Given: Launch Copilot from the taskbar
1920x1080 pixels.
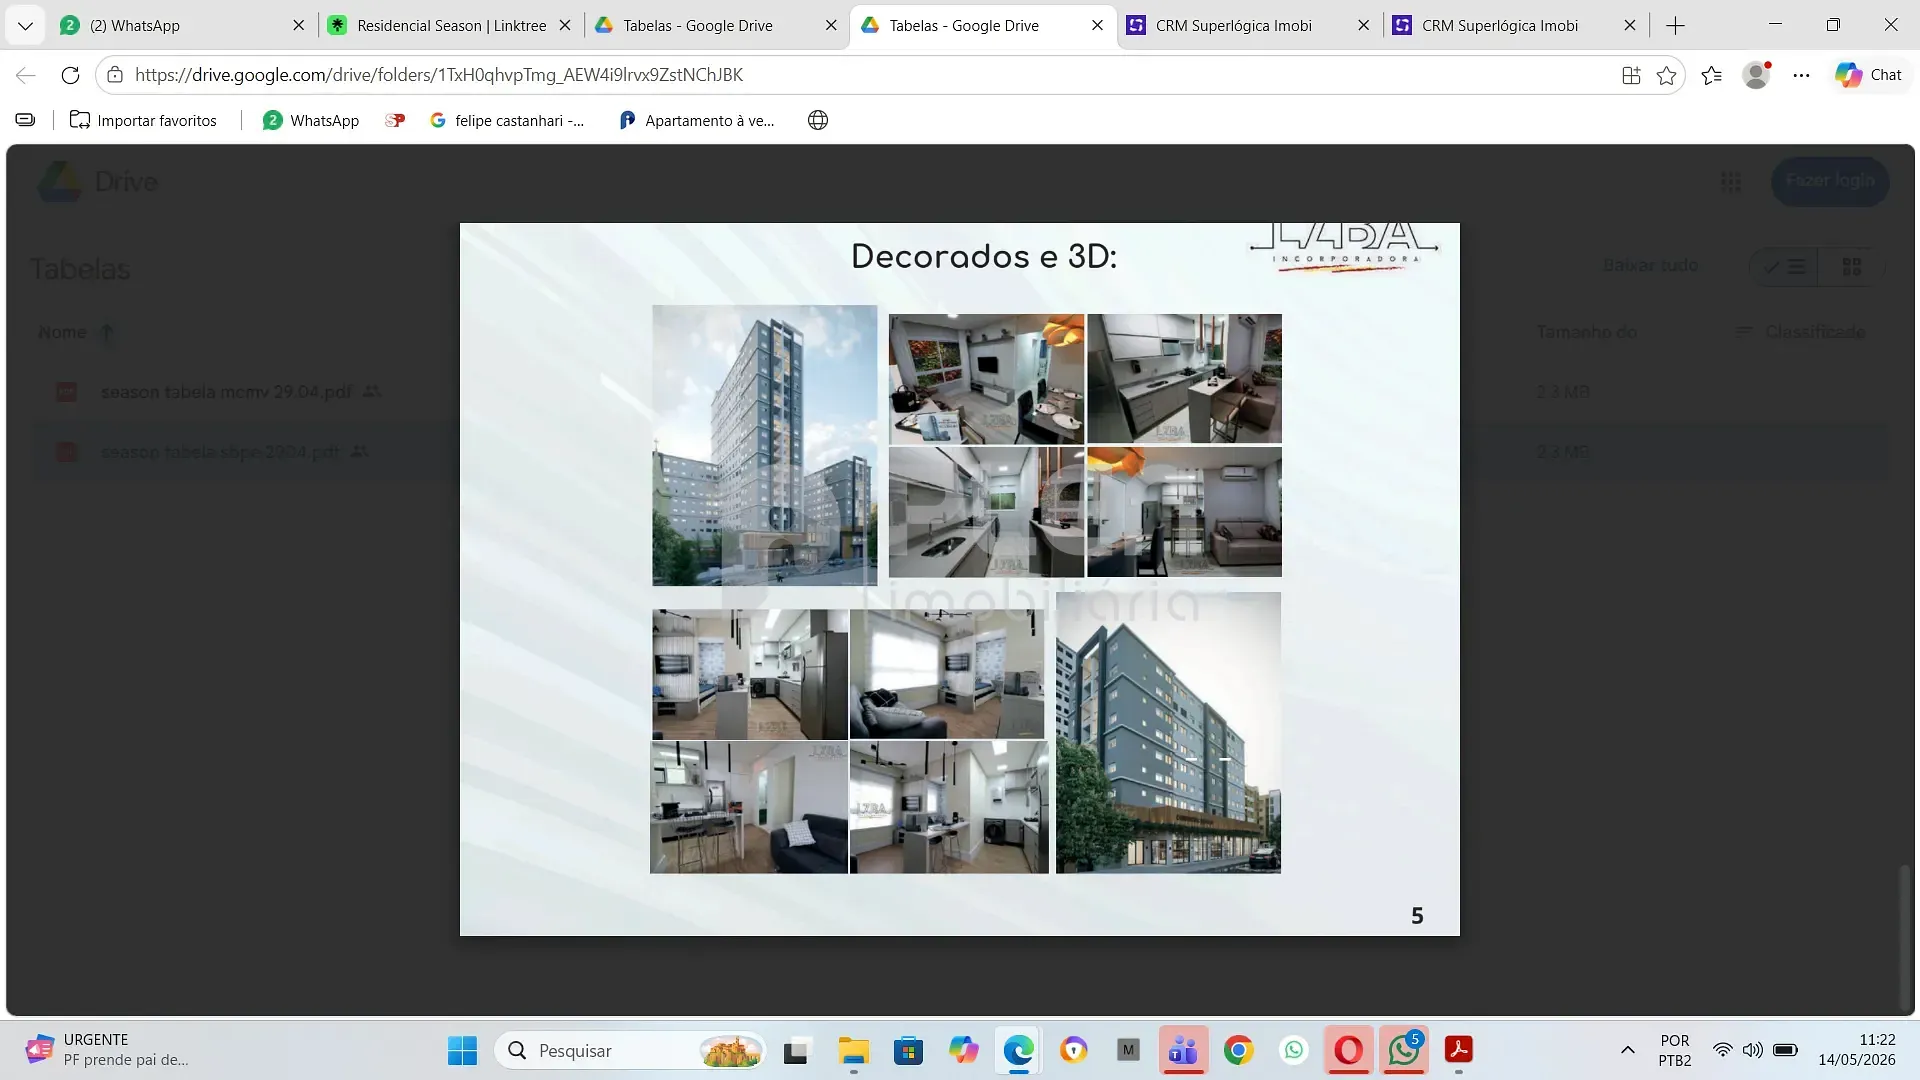Looking at the screenshot, I should pos(964,1051).
